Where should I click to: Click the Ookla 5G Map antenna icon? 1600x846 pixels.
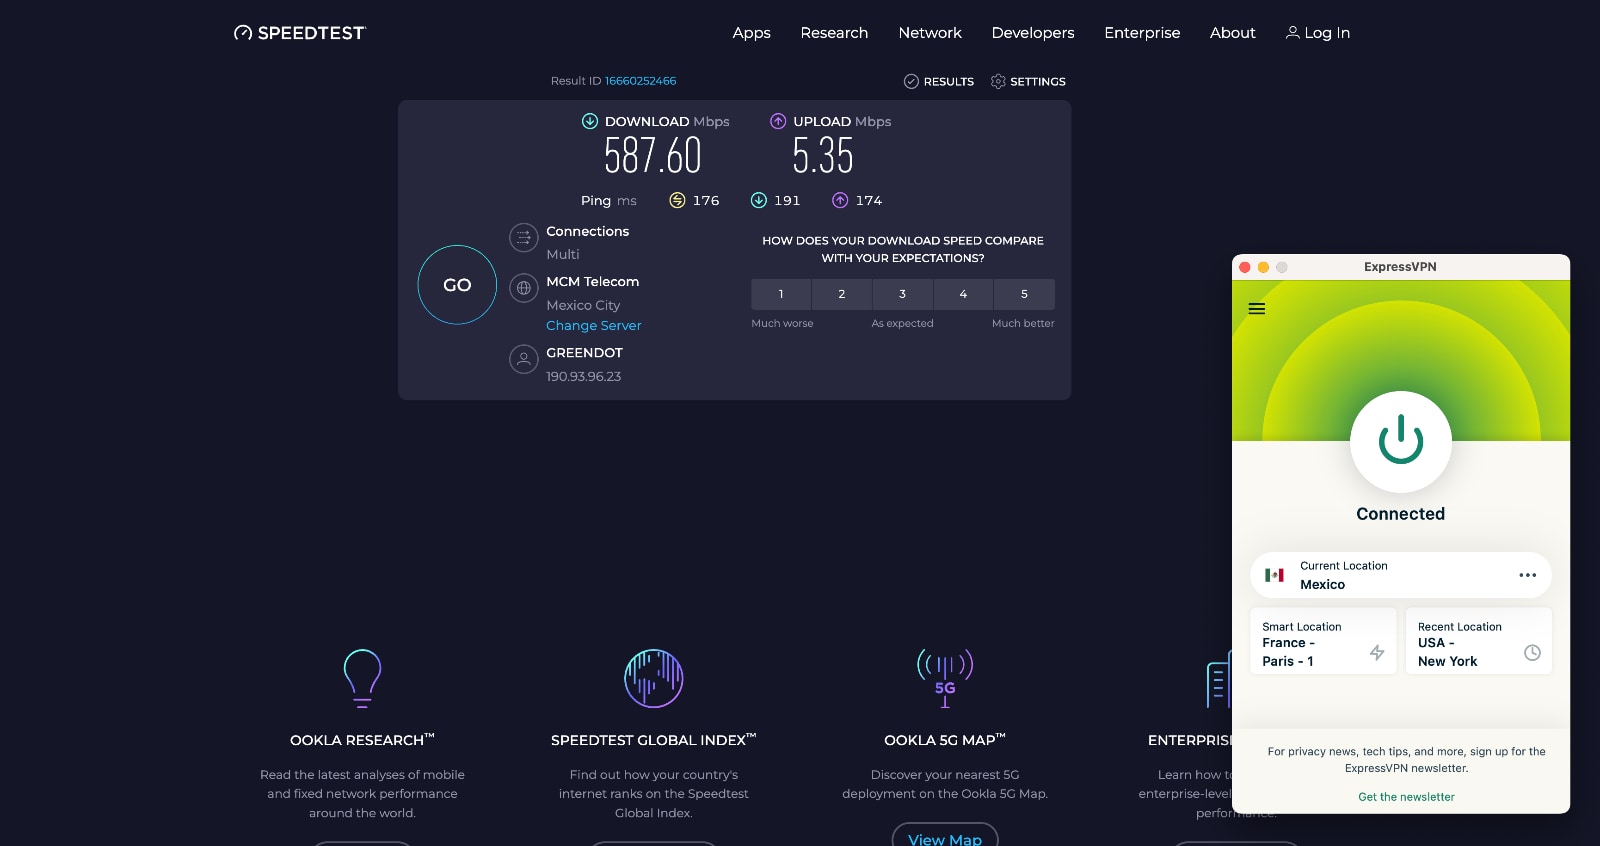point(945,678)
